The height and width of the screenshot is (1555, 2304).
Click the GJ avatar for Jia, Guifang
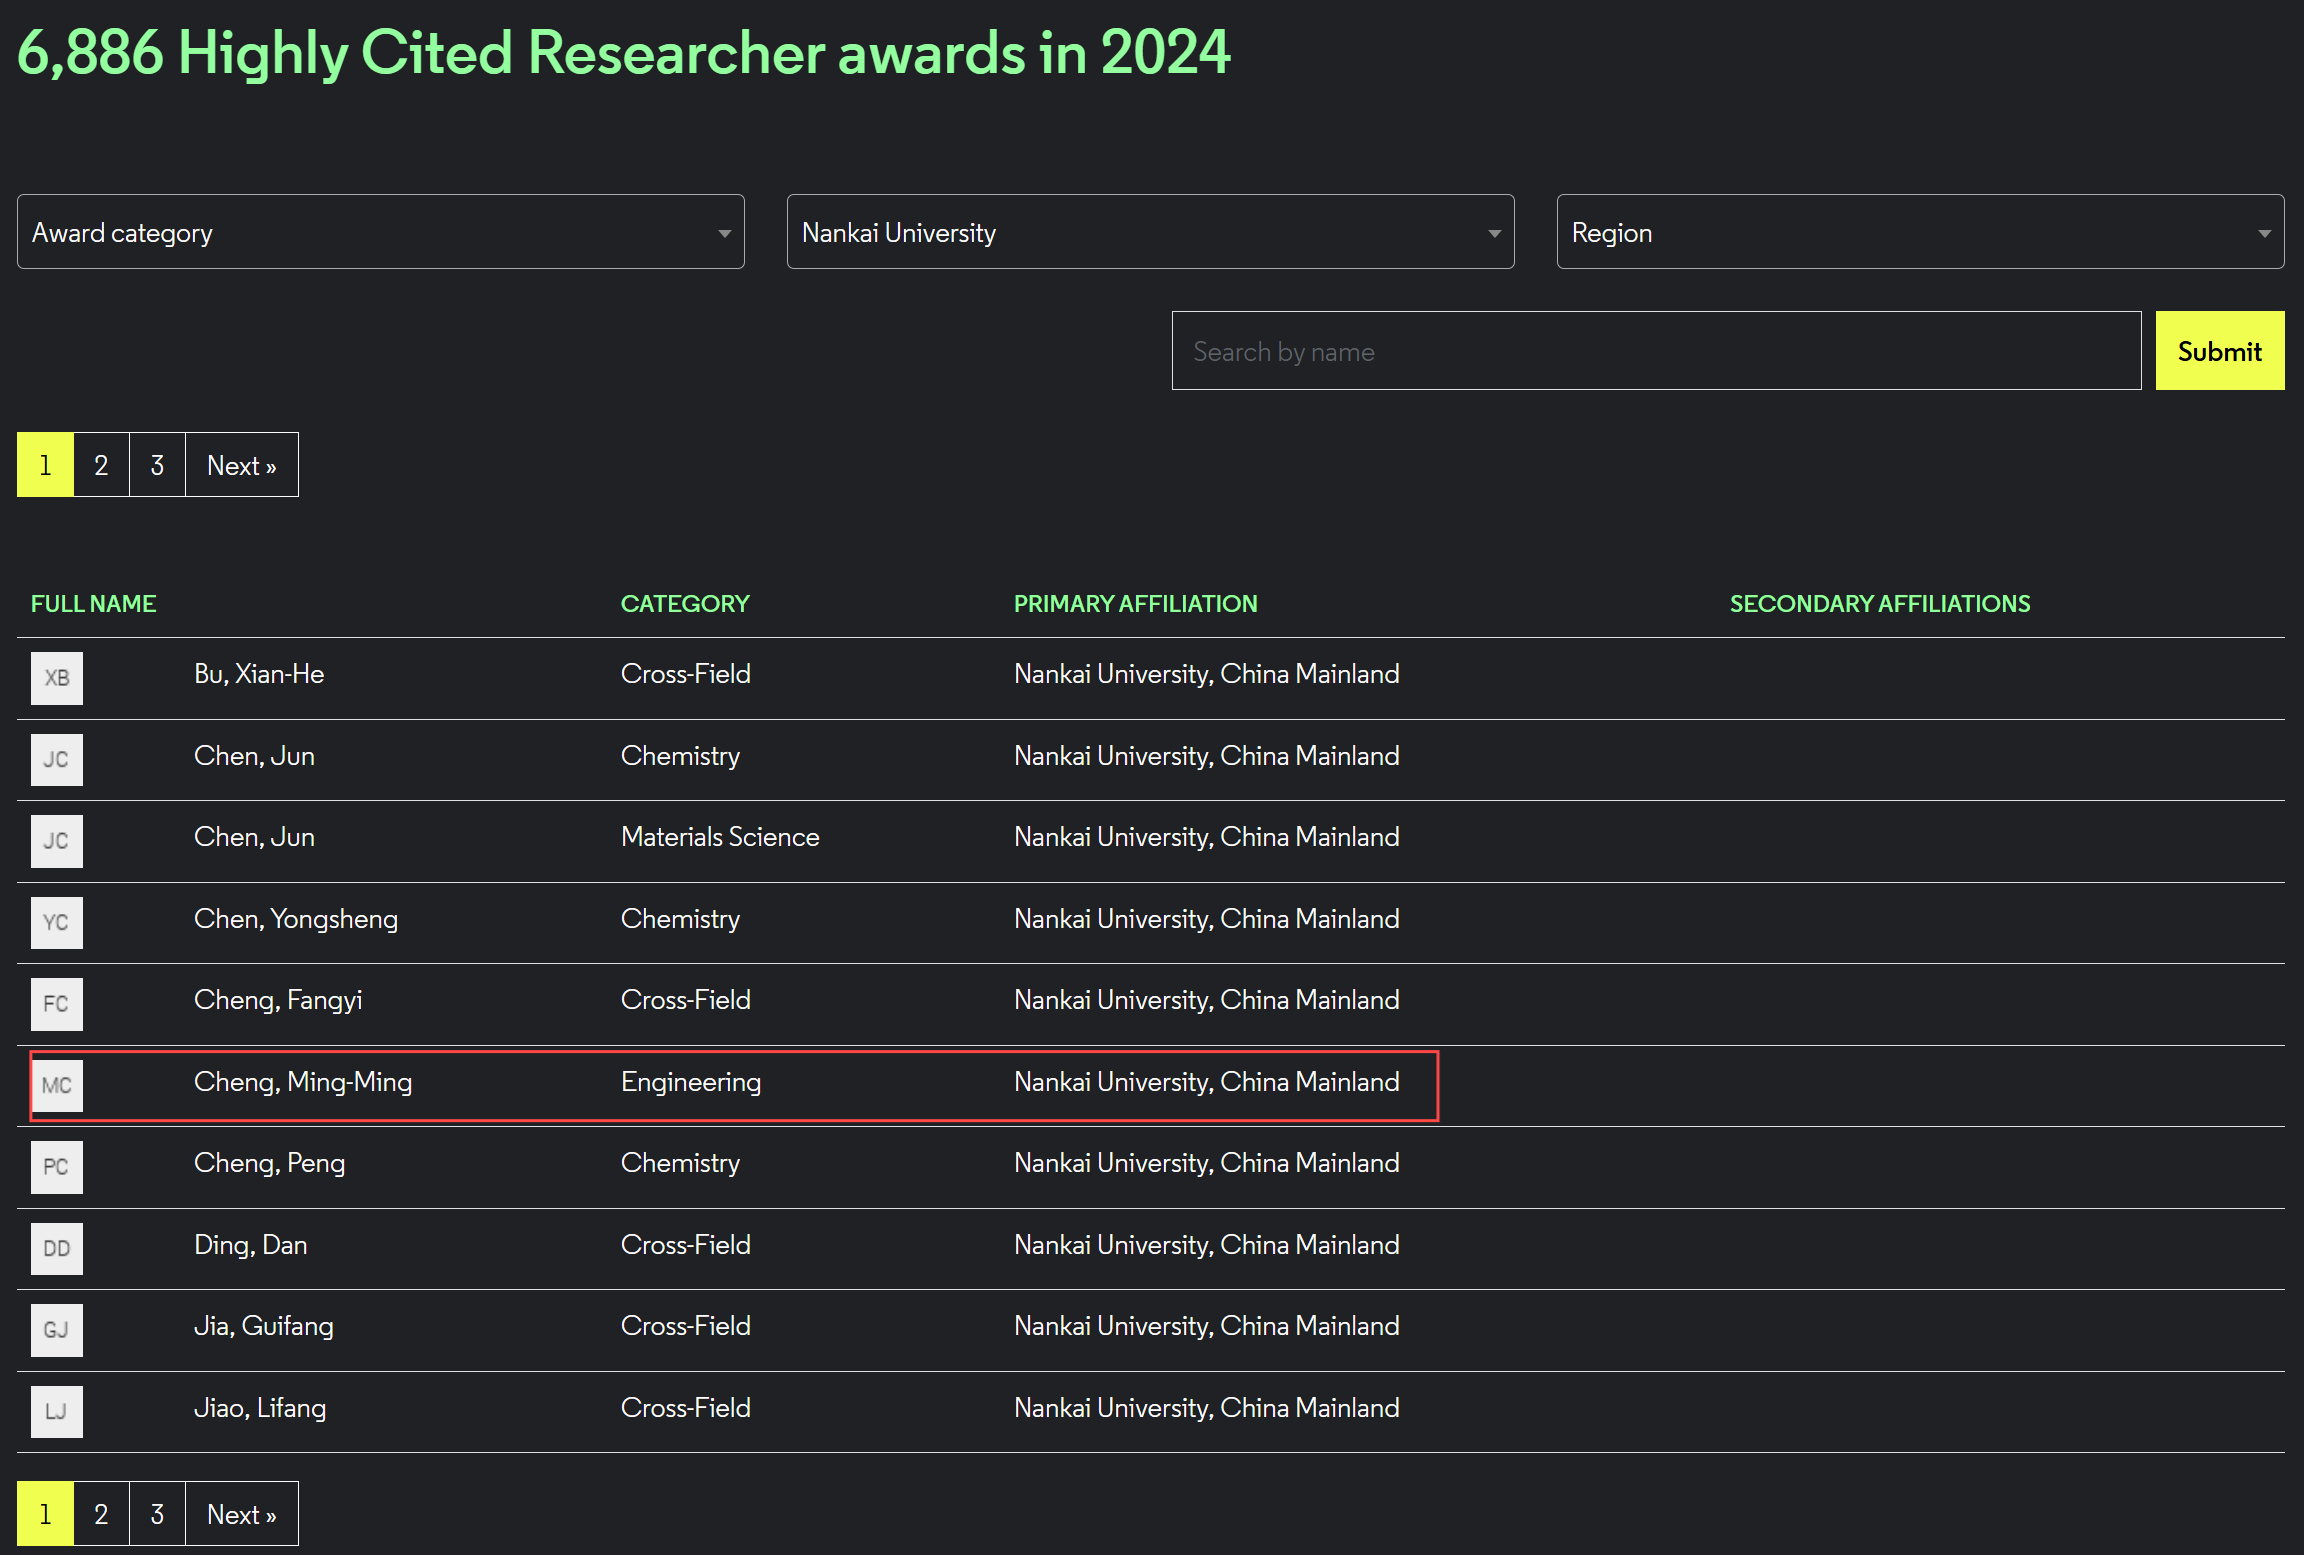(56, 1330)
